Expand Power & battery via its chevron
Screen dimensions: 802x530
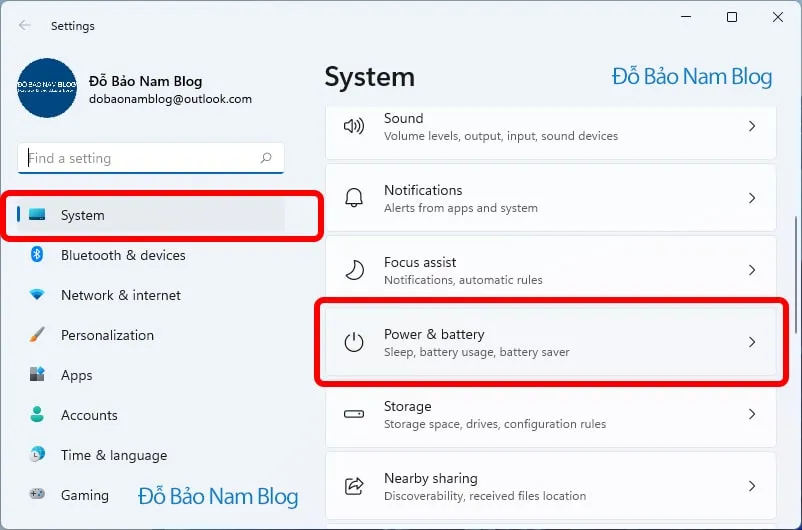pyautogui.click(x=752, y=342)
